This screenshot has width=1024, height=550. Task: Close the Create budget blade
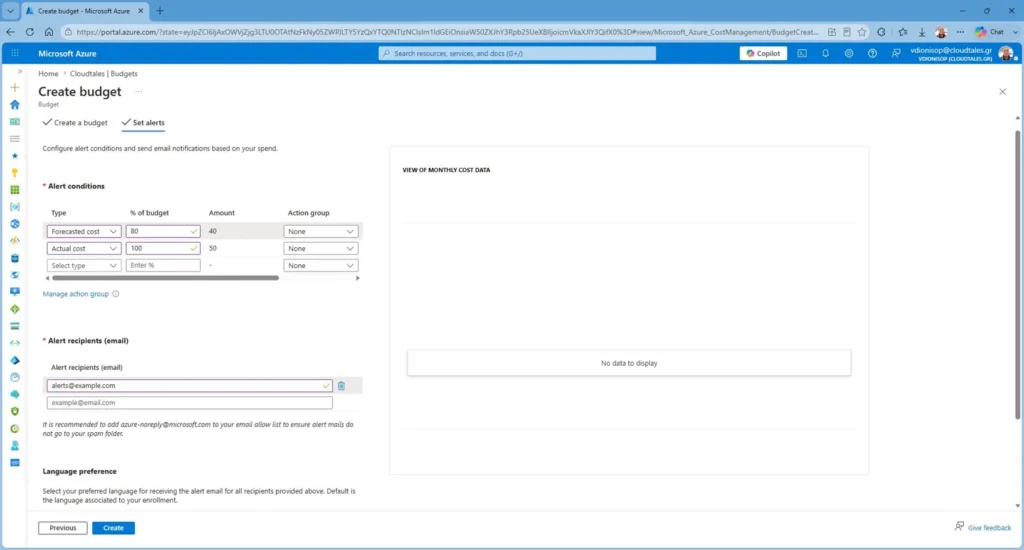point(1002,92)
